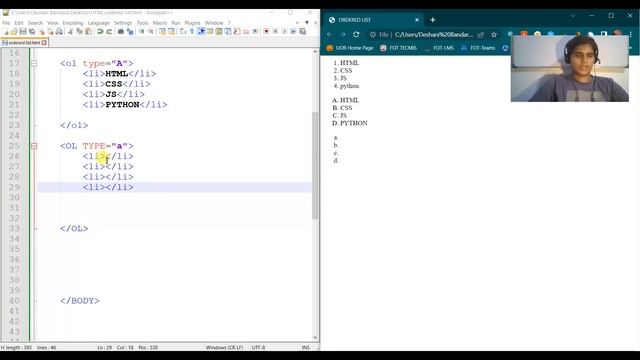Create a new file in Notepad++ toolbar
The height and width of the screenshot is (360, 640).
6,31
